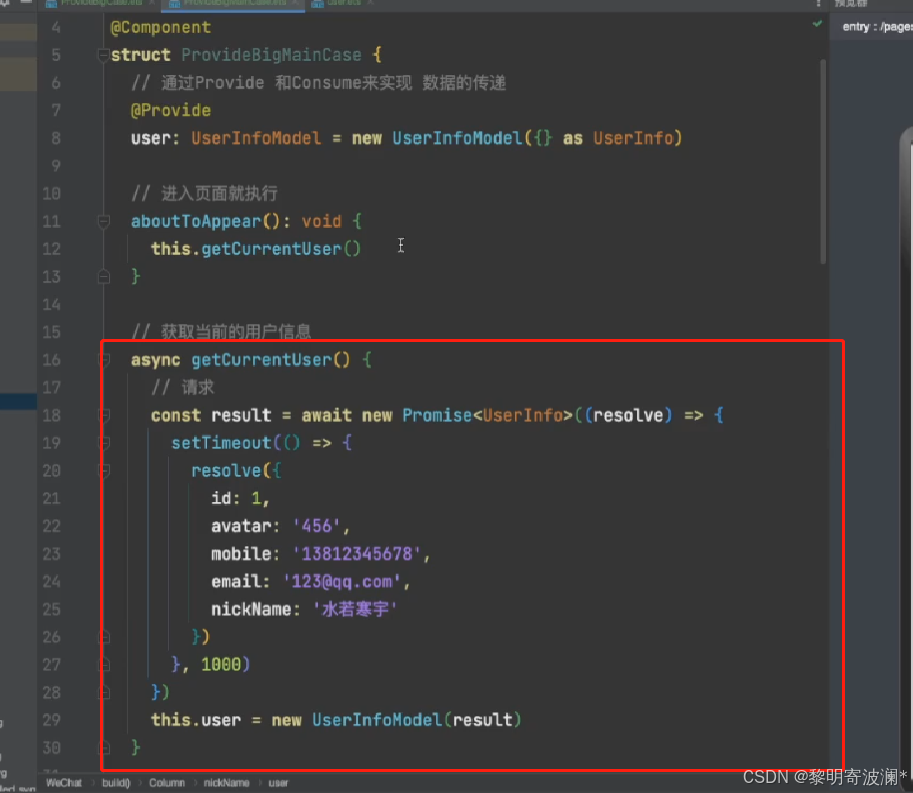Image resolution: width=913 pixels, height=793 pixels.
Task: Click Promise<UserInfo> on line 18
Action: pos(487,415)
